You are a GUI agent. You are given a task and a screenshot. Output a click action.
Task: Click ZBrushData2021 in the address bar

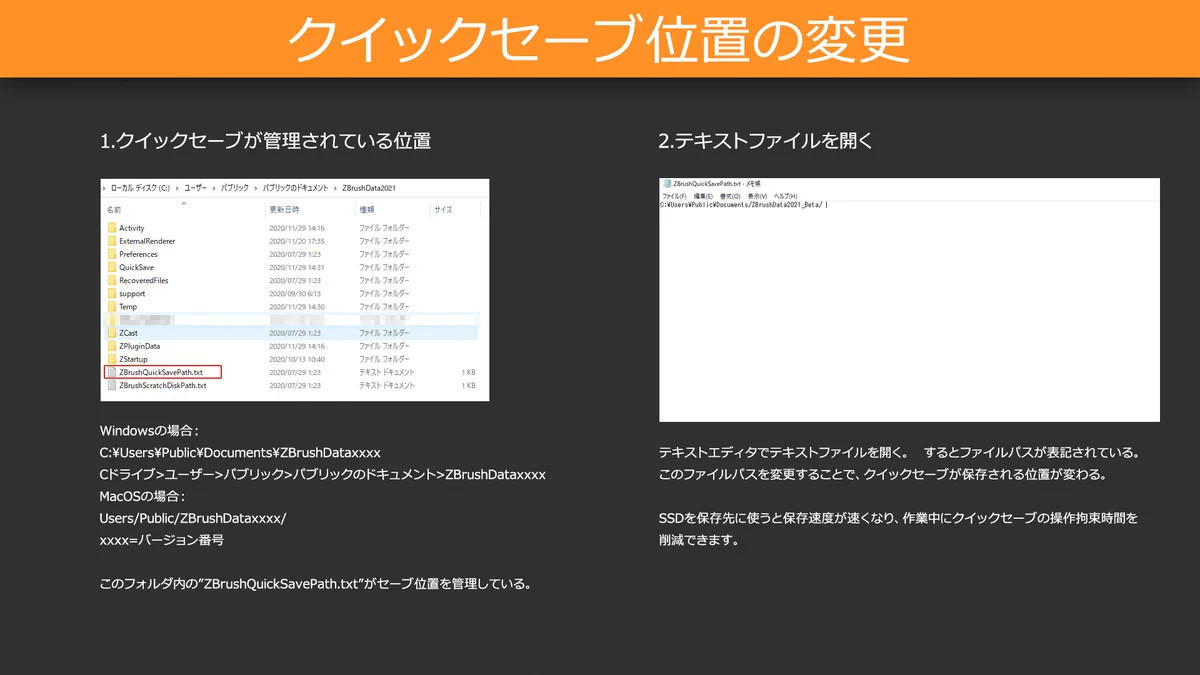coord(368,188)
